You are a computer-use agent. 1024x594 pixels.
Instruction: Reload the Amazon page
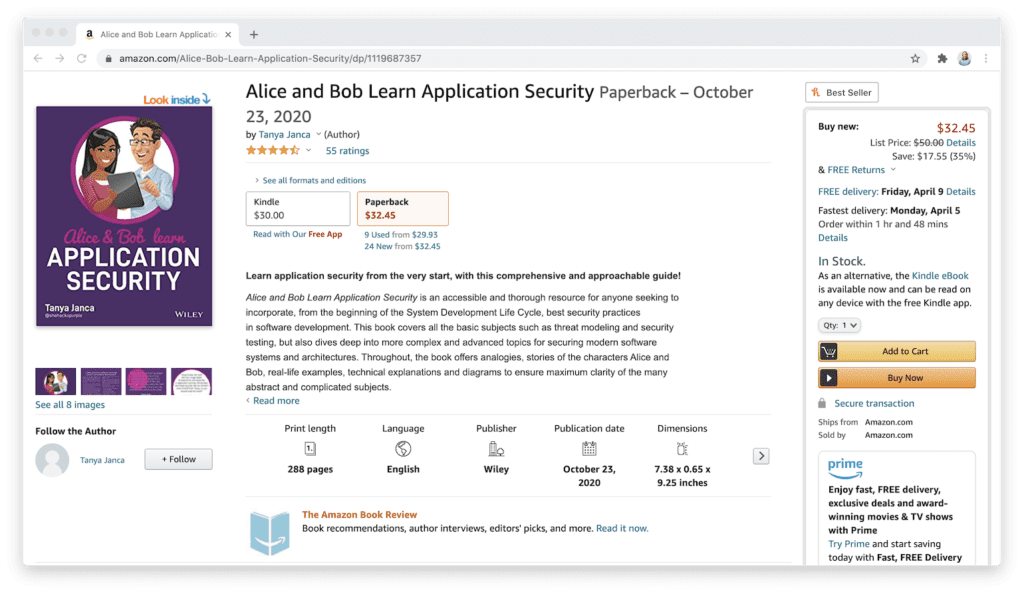pos(82,58)
